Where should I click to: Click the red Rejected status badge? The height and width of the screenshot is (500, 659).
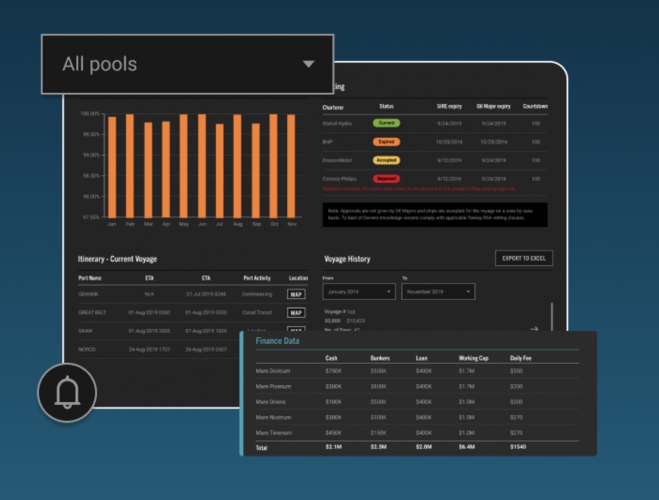point(386,179)
